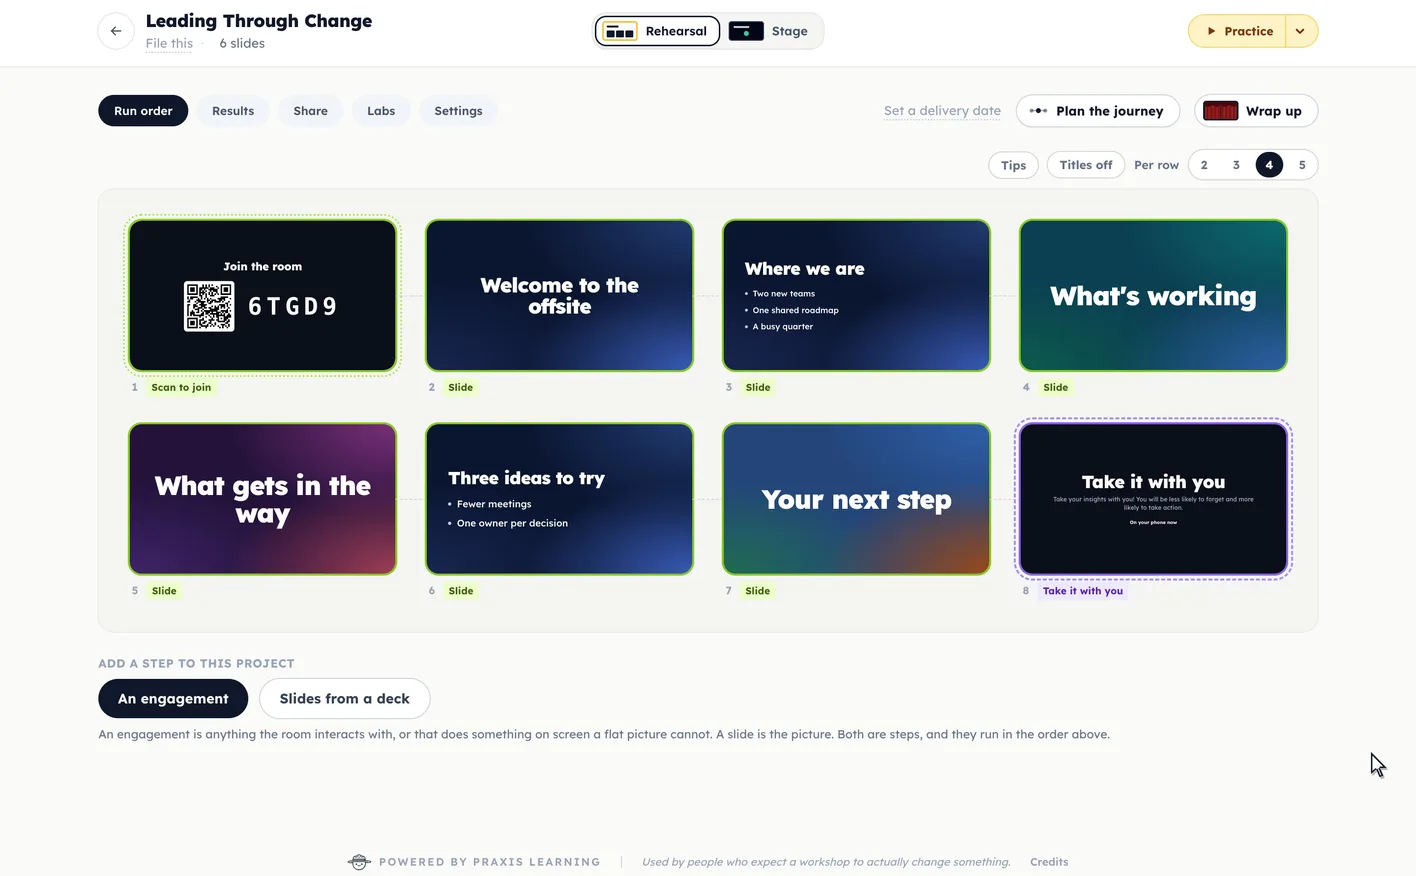The height and width of the screenshot is (876, 1416).
Task: Add An engagement step
Action: 173,699
